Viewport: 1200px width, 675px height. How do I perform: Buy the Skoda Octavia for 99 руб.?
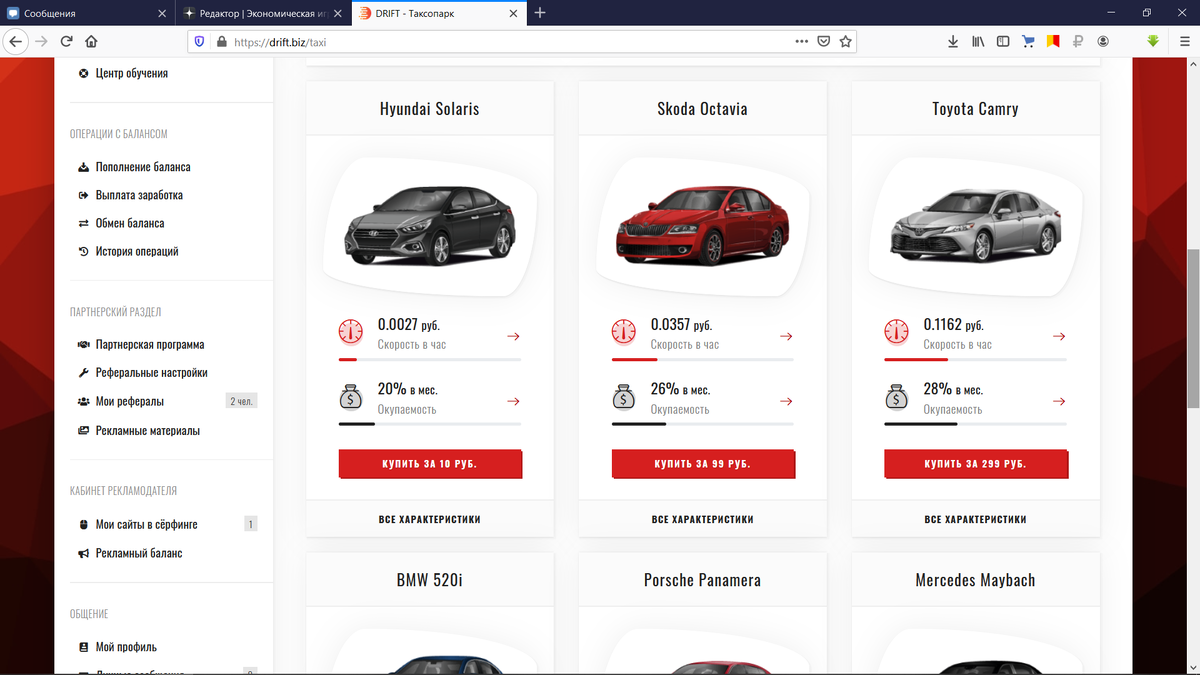tap(703, 464)
